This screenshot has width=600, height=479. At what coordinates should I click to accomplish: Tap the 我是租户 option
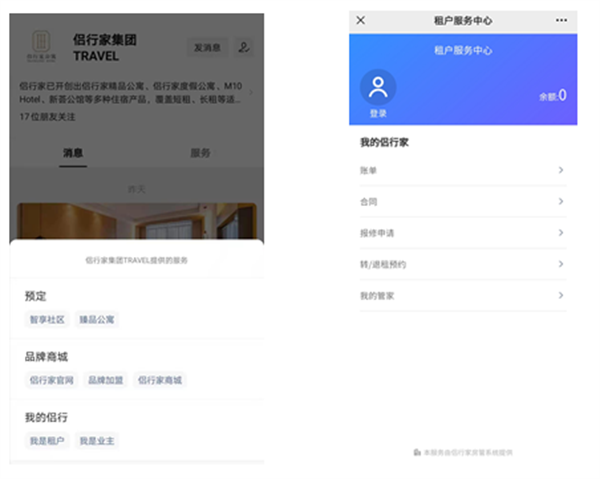[46, 440]
